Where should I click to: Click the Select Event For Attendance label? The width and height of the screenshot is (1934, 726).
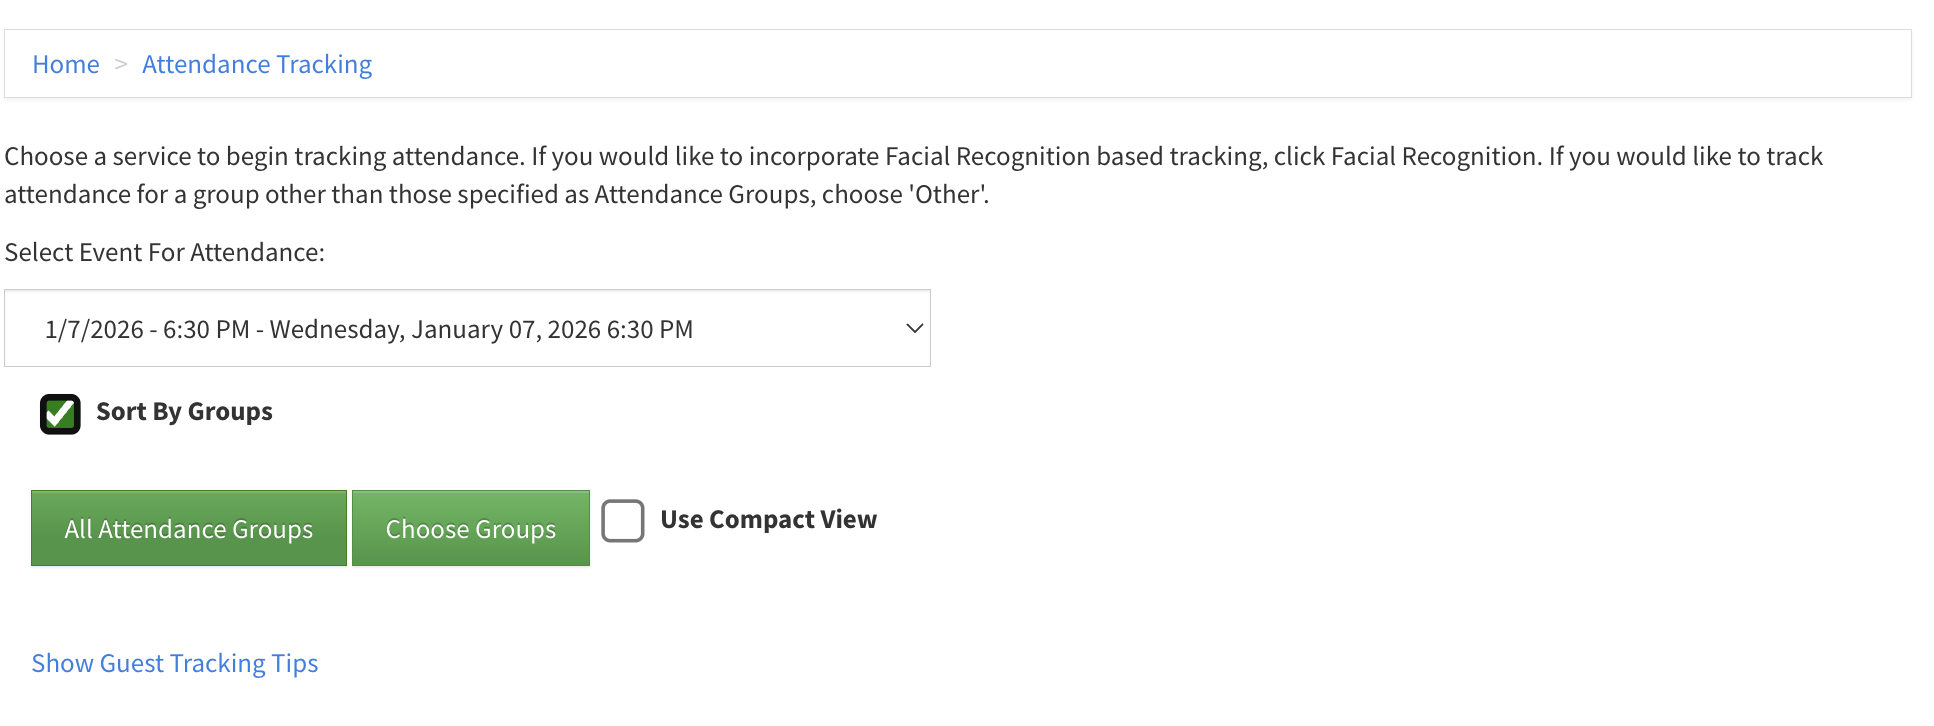(x=165, y=252)
